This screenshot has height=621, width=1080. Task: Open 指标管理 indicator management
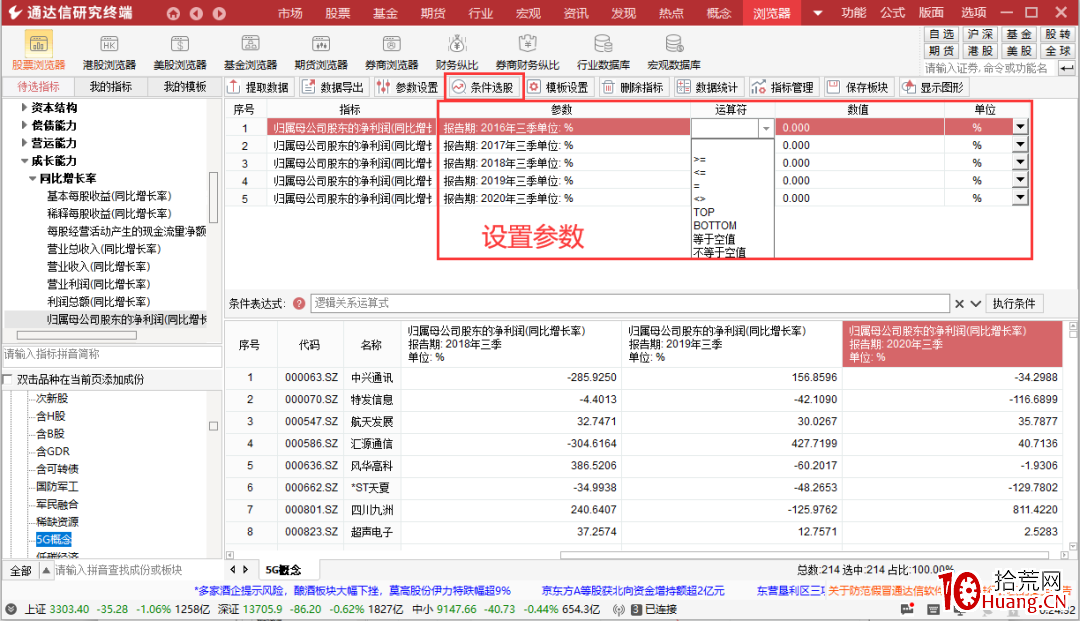click(x=783, y=87)
